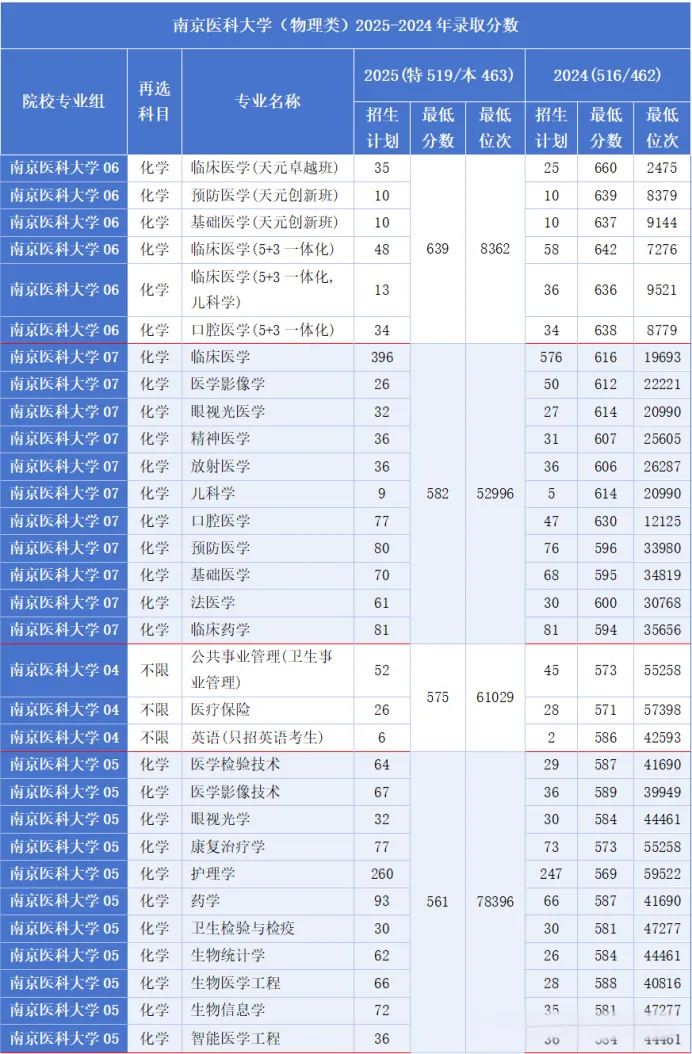The image size is (692, 1054).
Task: Select the rank value 35656
Action: pyautogui.click(x=662, y=630)
